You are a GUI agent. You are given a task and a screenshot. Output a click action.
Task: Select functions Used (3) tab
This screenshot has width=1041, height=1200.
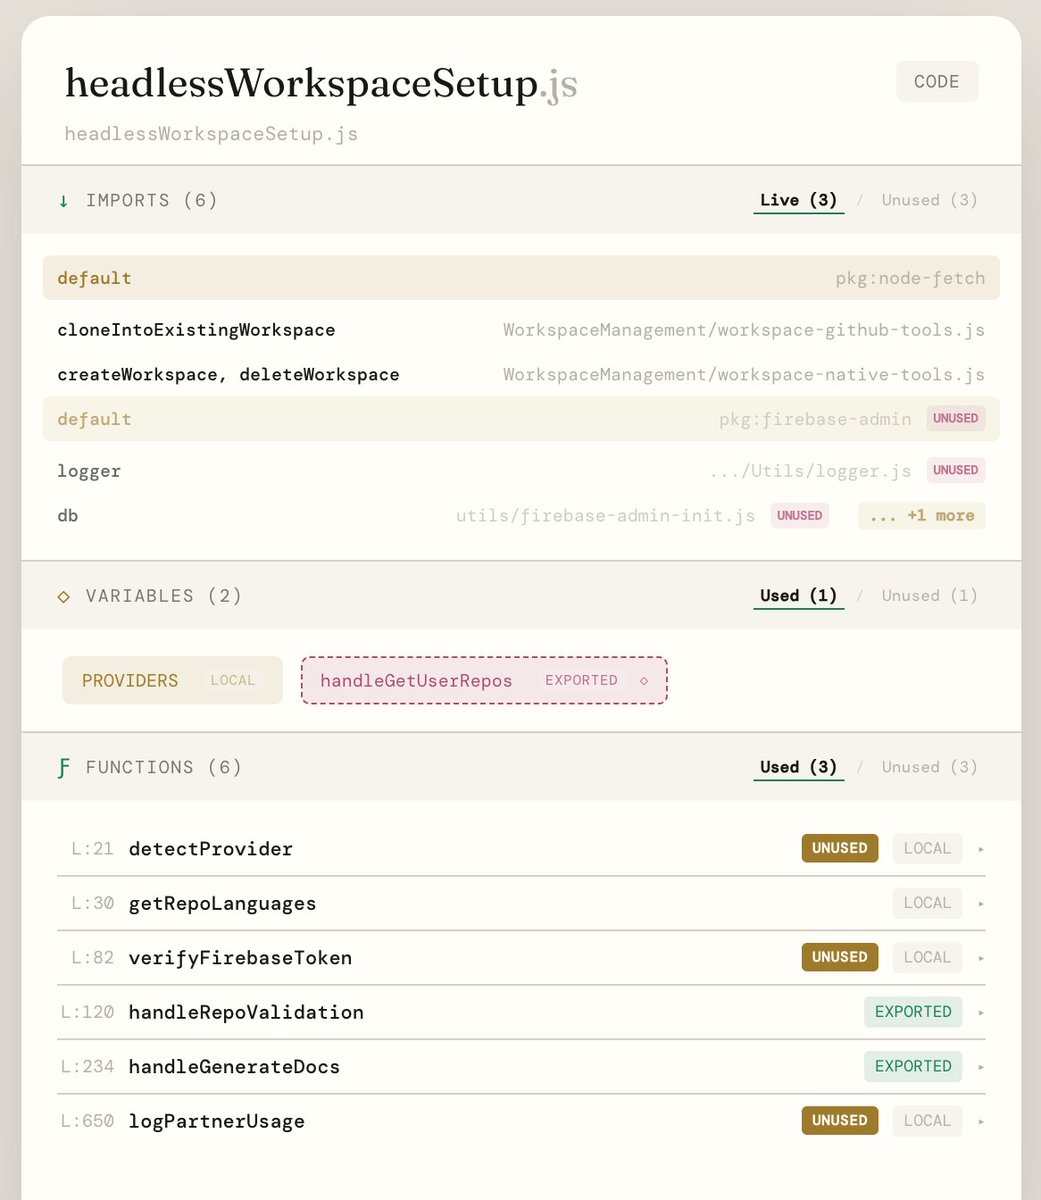[x=798, y=767]
